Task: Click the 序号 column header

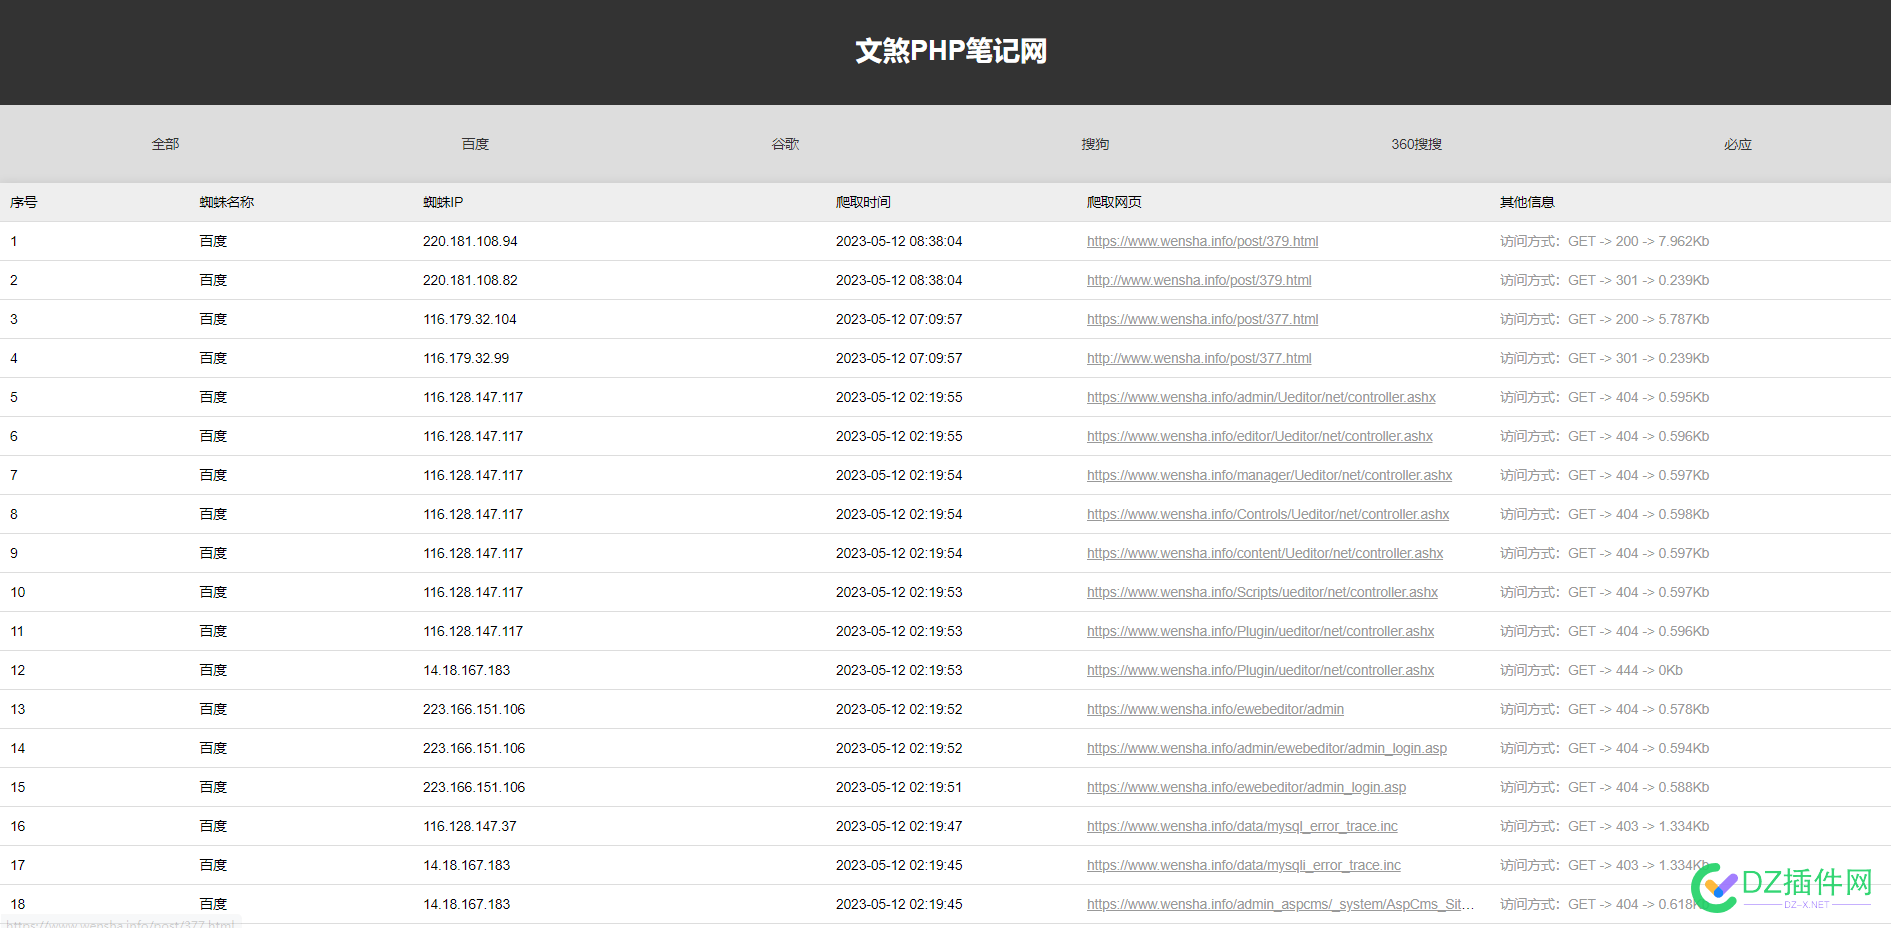Action: click(24, 202)
